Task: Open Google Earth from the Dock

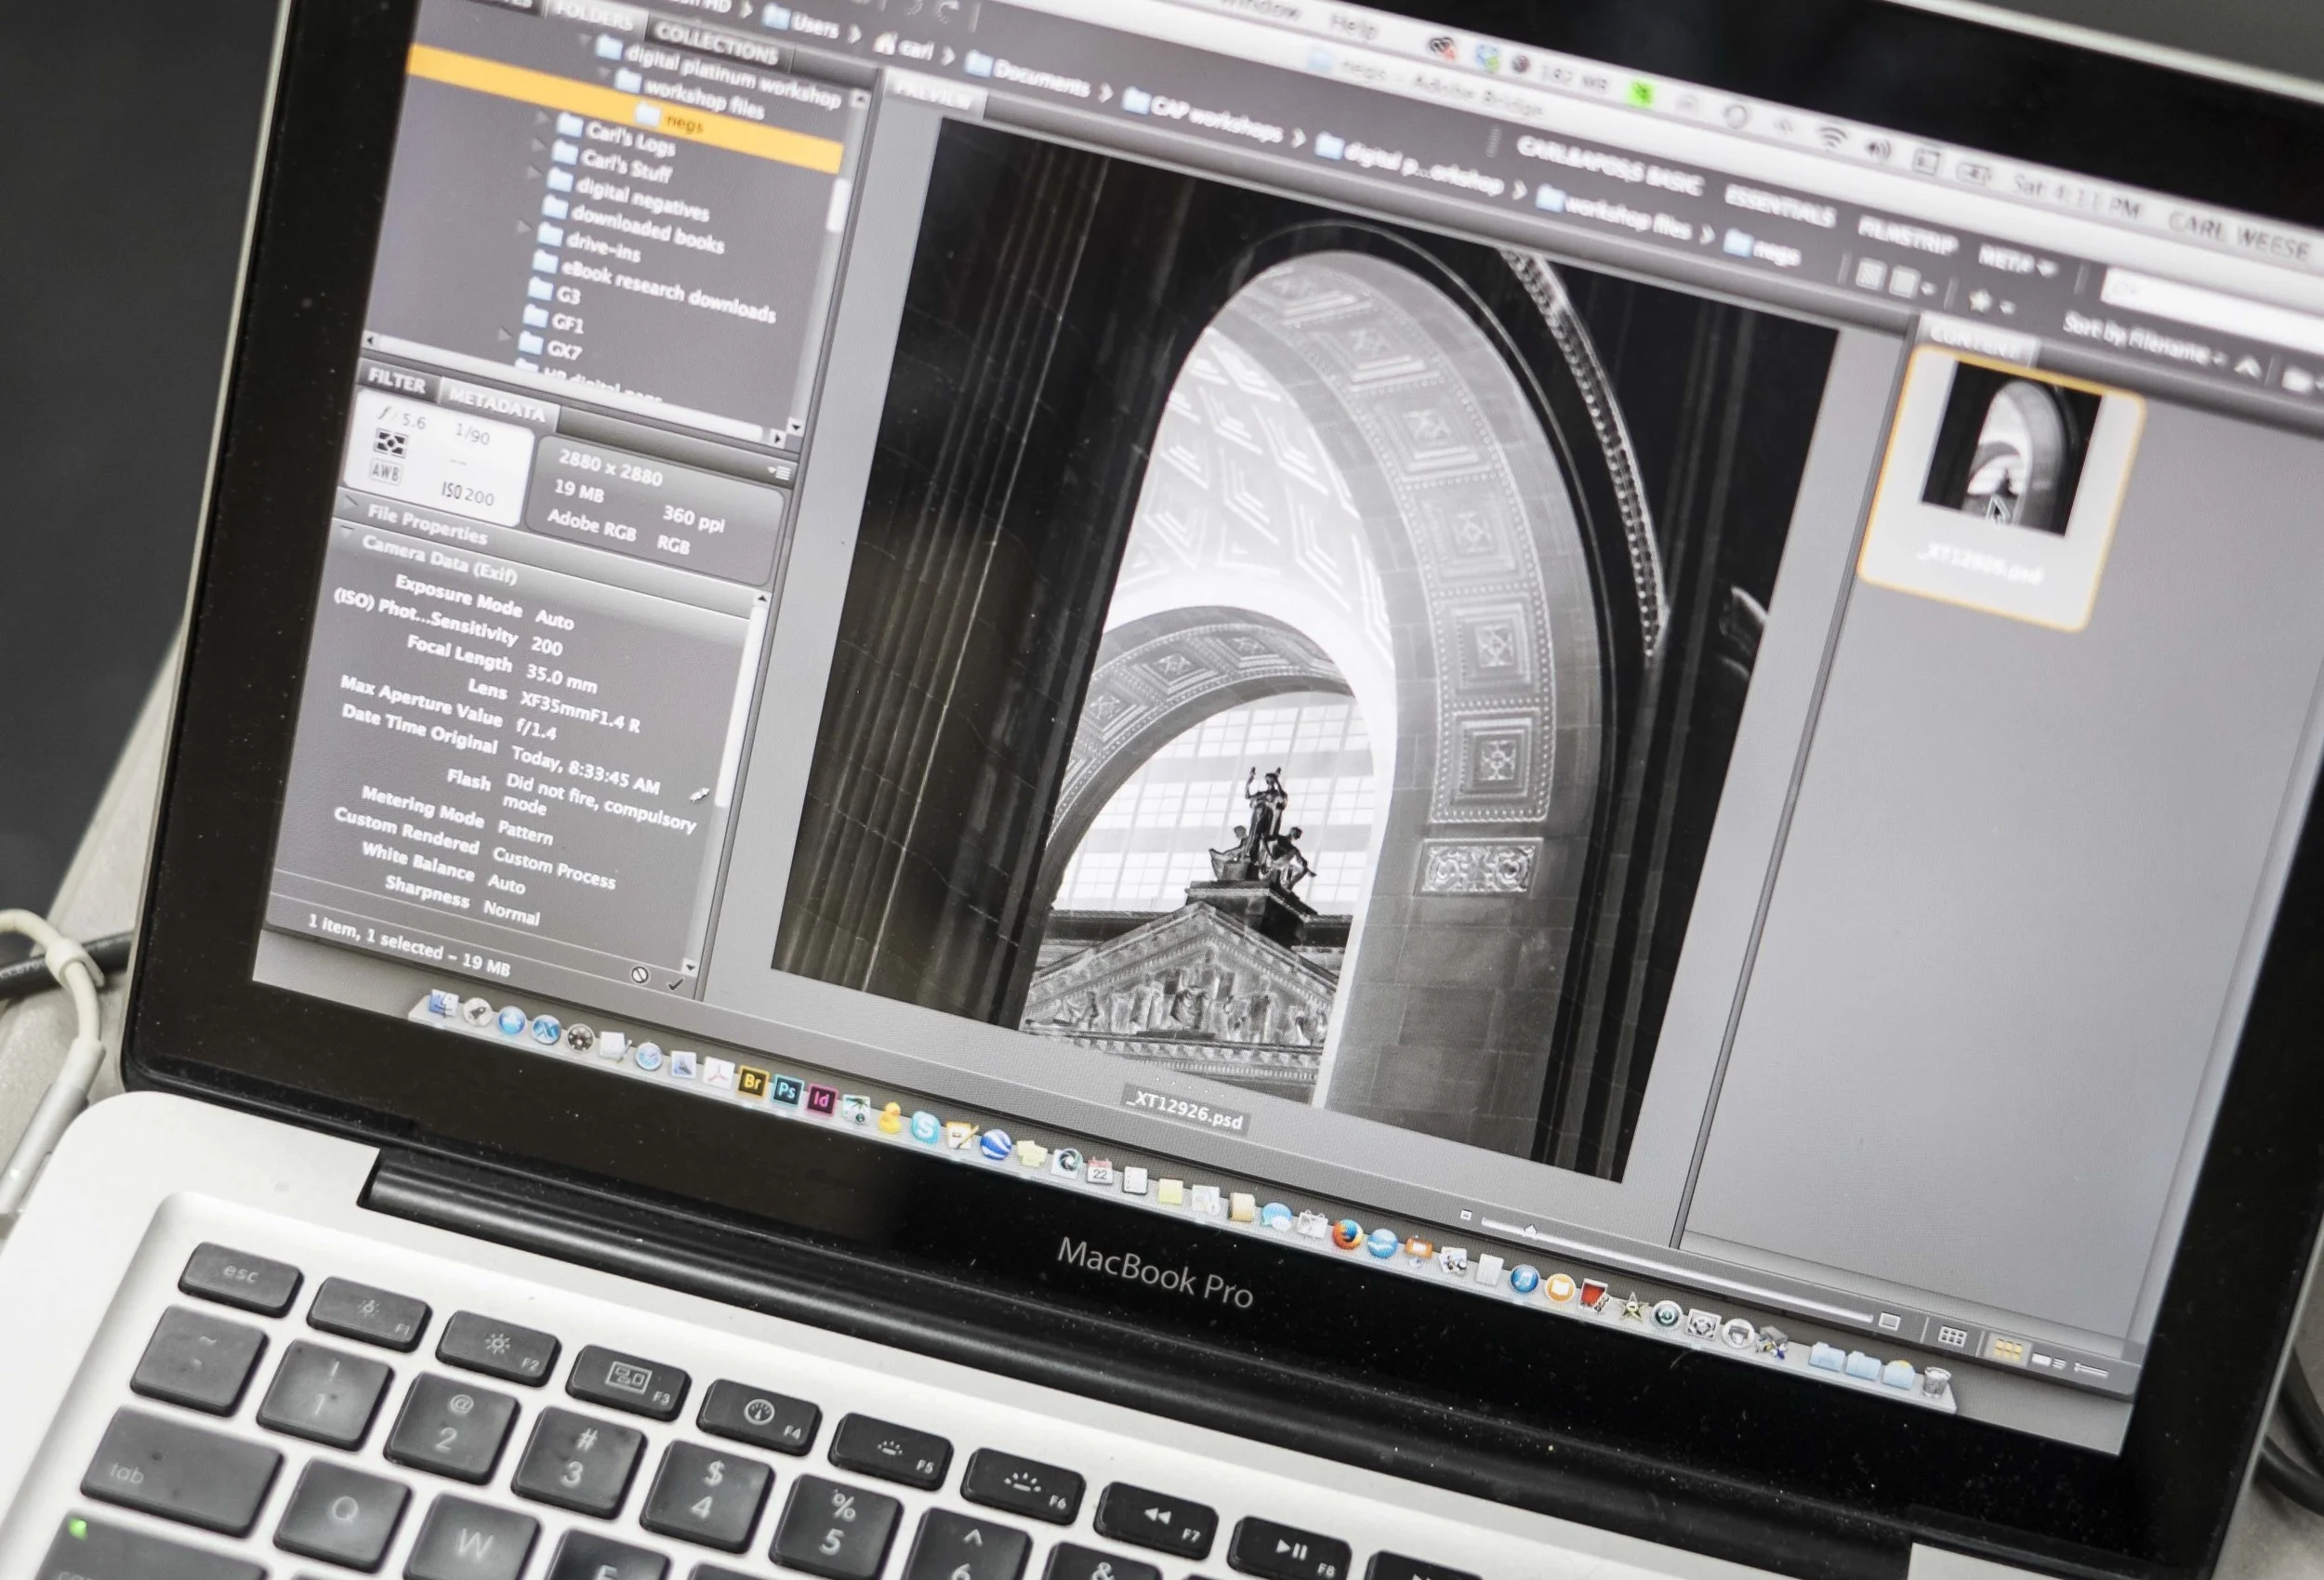Action: pyautogui.click(x=995, y=1145)
